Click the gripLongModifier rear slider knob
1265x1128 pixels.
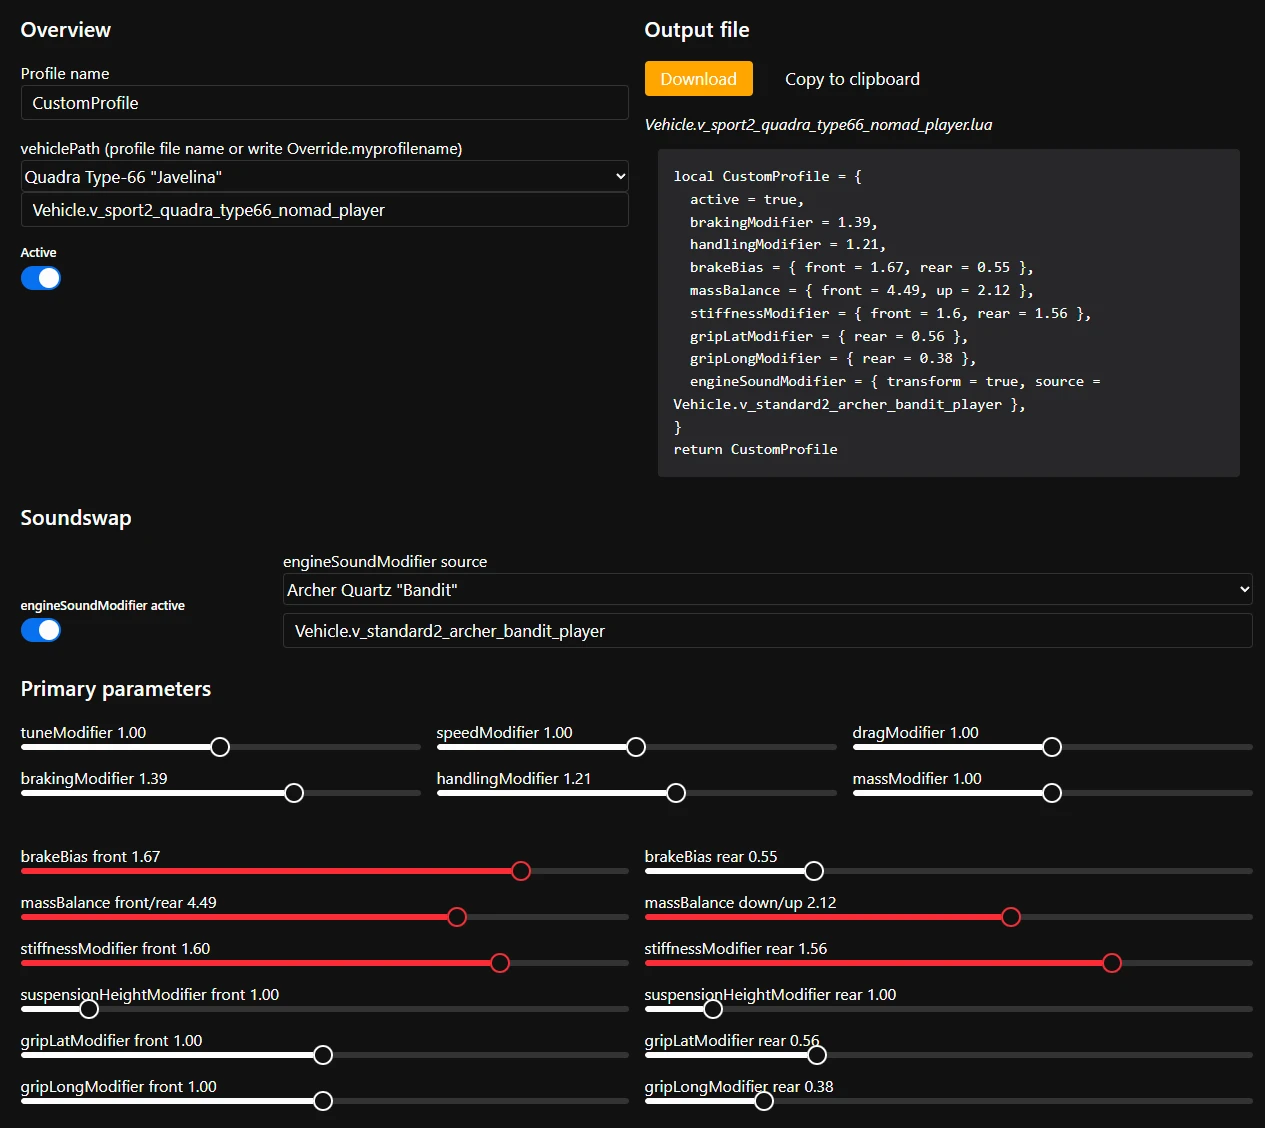point(764,1101)
